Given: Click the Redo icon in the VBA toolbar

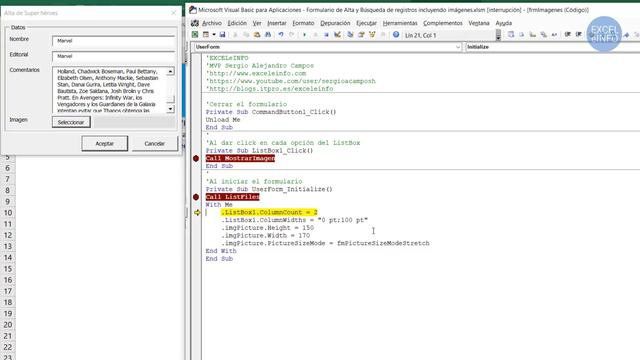Looking at the screenshot, I should click(291, 35).
